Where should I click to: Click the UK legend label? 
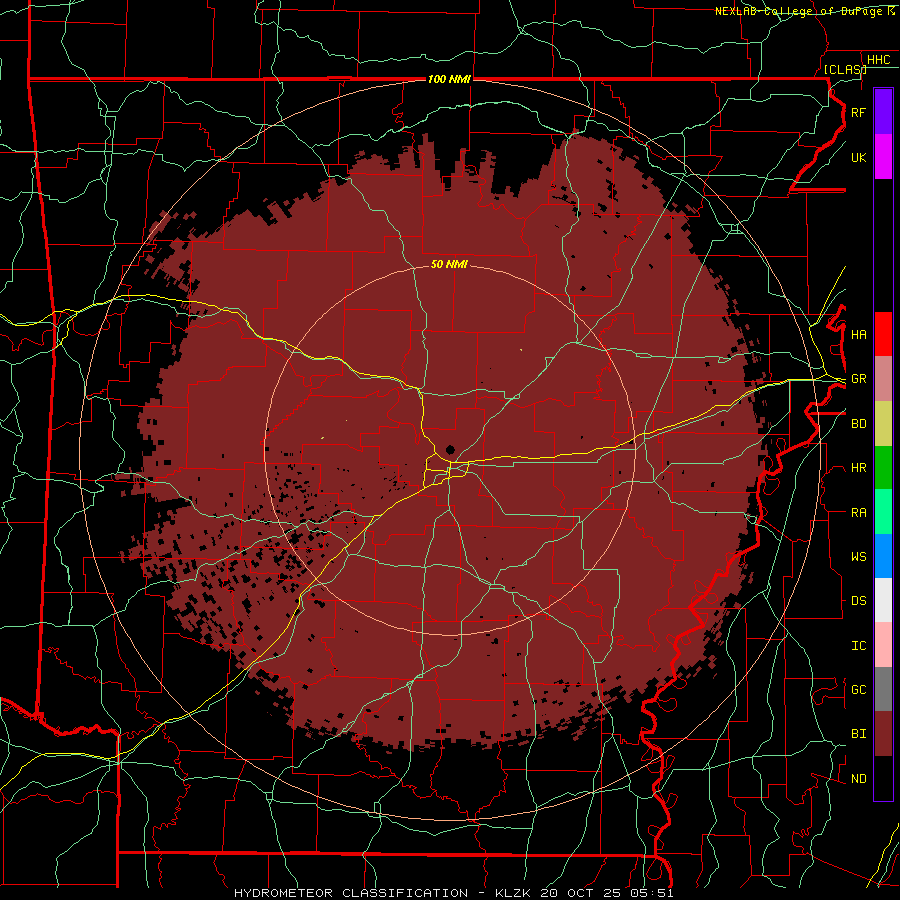[858, 157]
